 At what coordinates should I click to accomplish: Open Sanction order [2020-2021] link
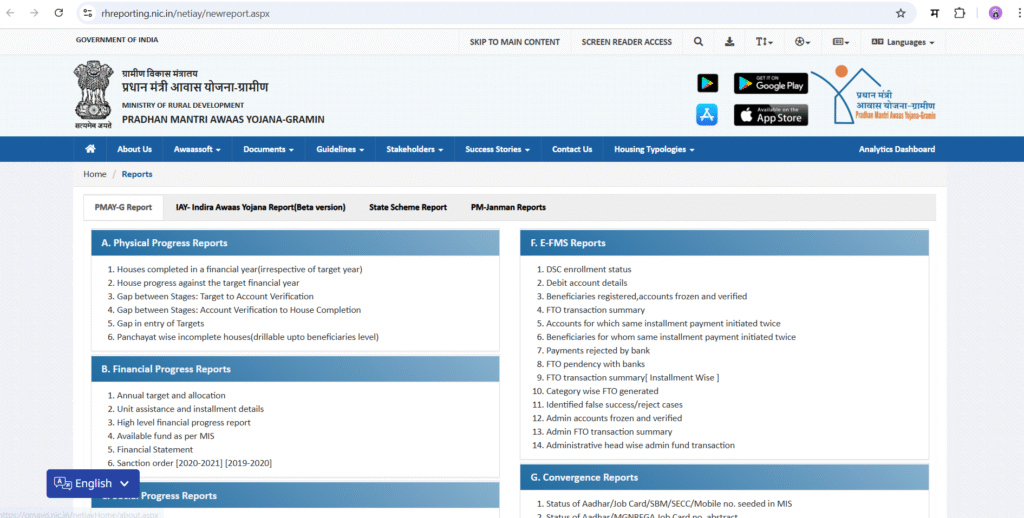(x=199, y=463)
